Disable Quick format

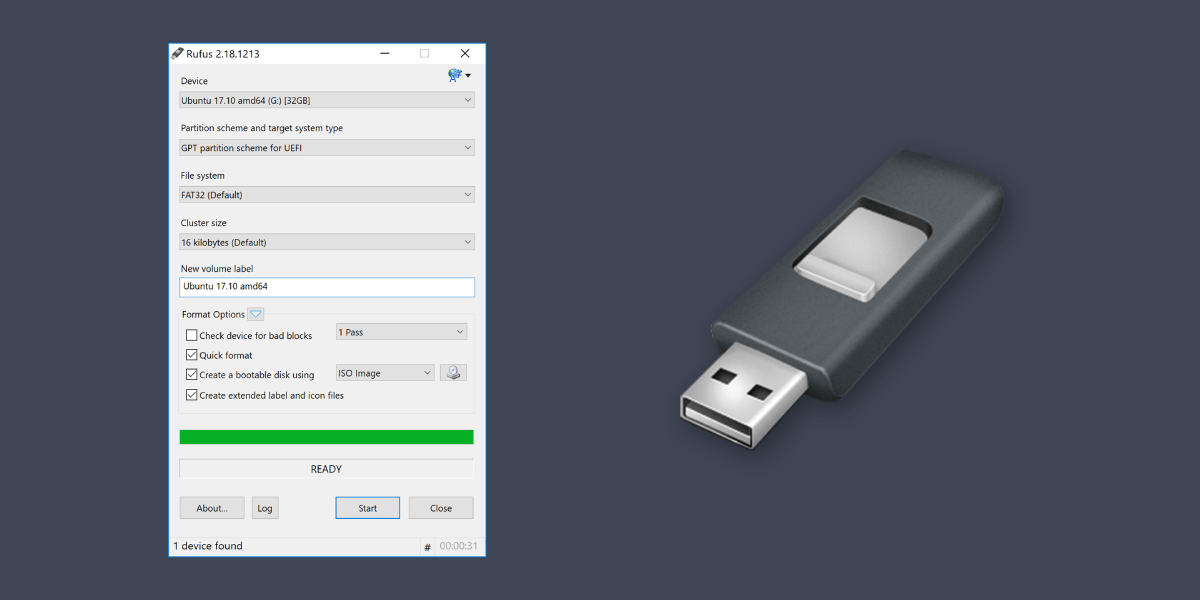coord(191,354)
